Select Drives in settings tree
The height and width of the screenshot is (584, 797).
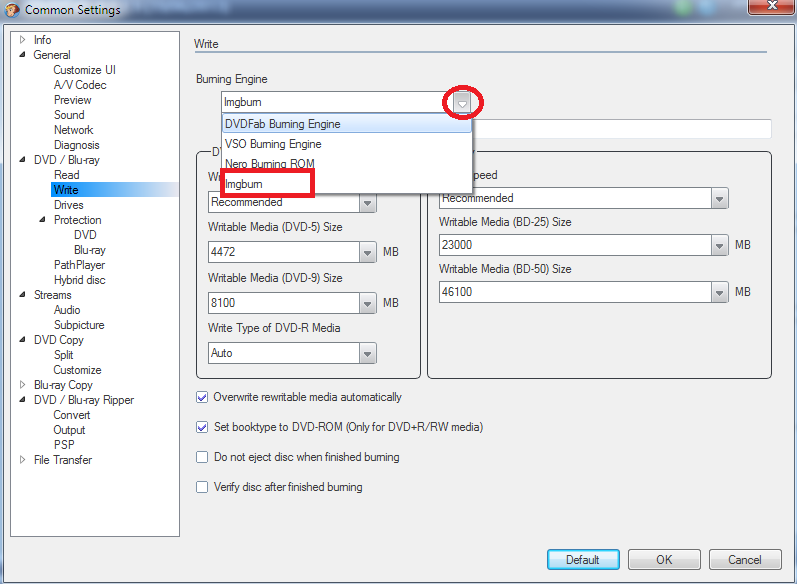tap(69, 205)
